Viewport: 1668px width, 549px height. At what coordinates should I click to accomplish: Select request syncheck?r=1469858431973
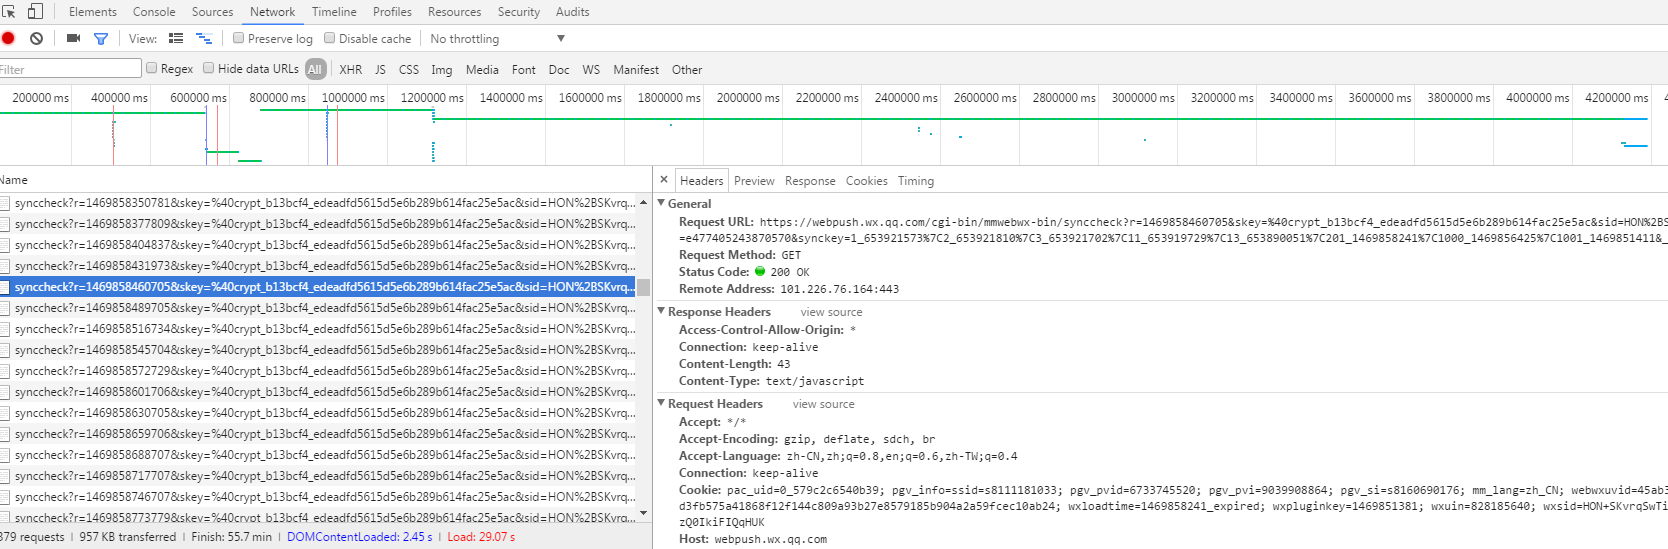[x=318, y=265]
